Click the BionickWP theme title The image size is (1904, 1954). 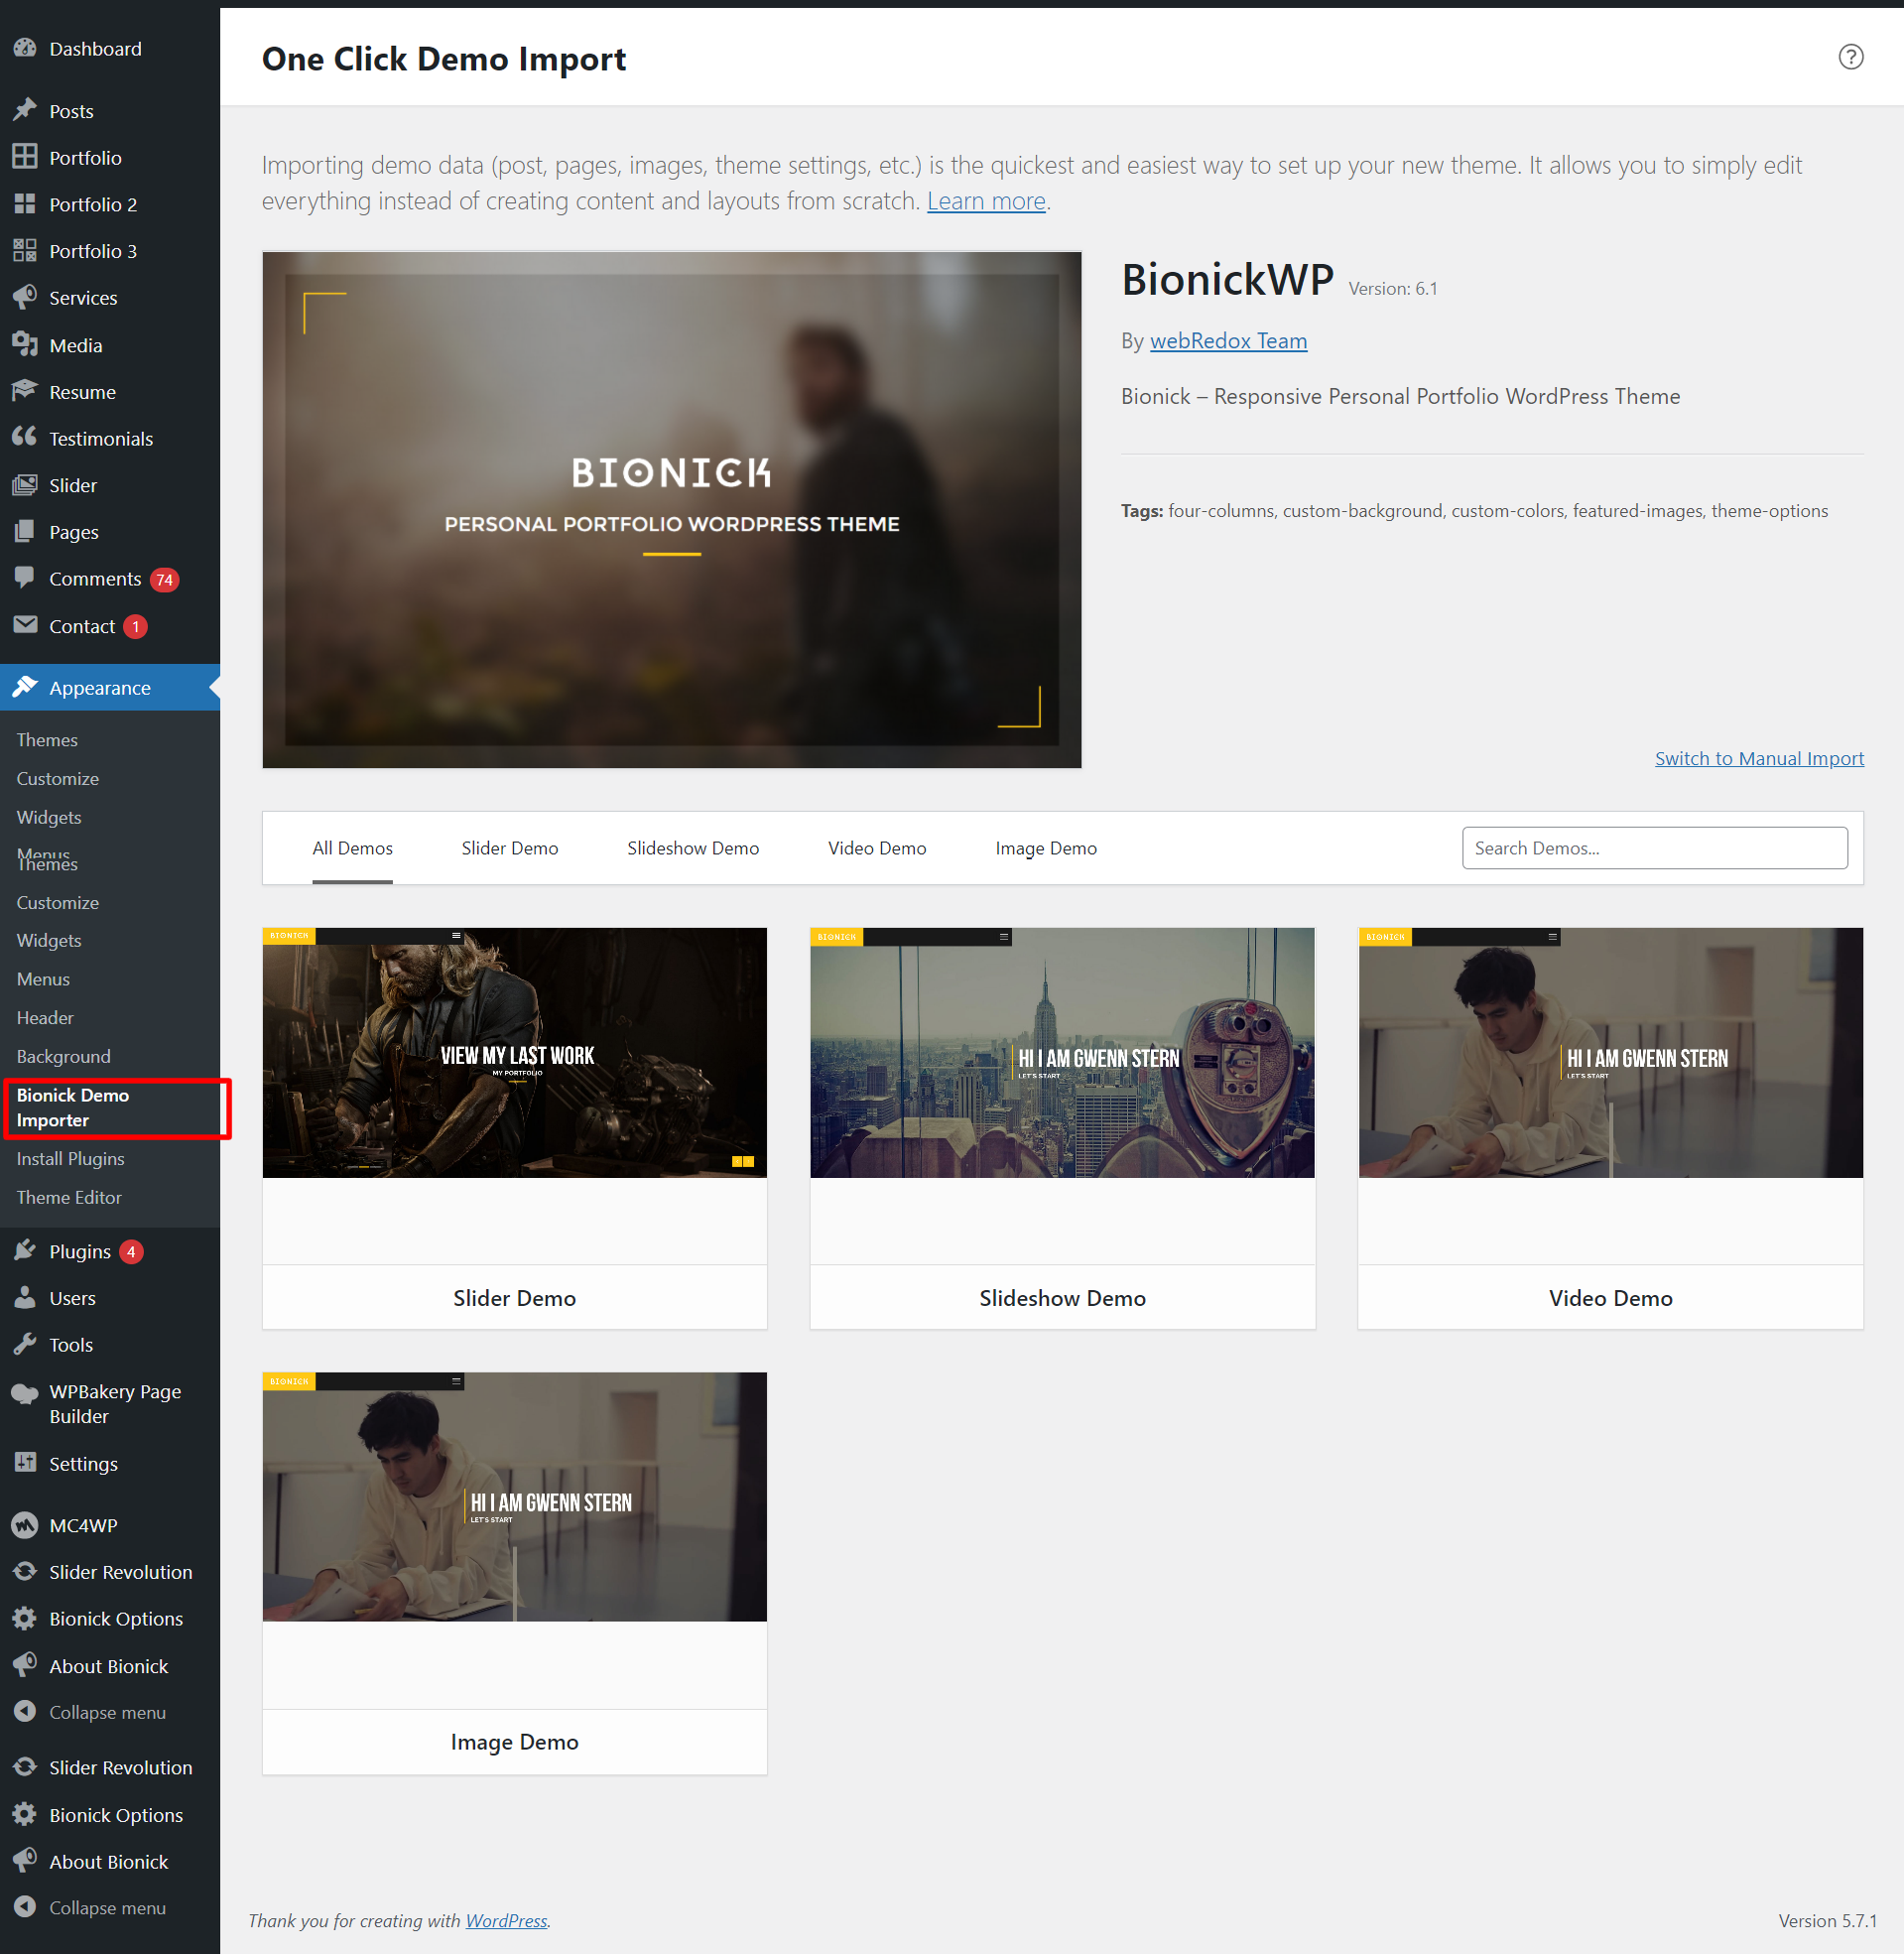(x=1227, y=280)
